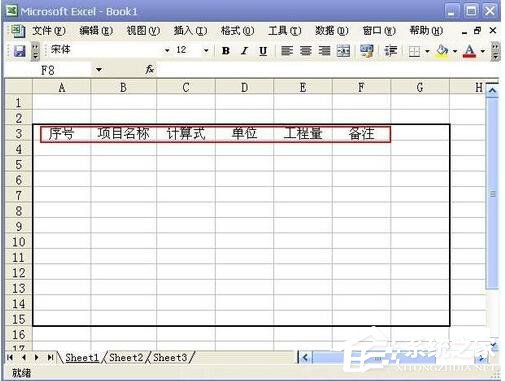Click Merge and Center icon

coord(343,51)
